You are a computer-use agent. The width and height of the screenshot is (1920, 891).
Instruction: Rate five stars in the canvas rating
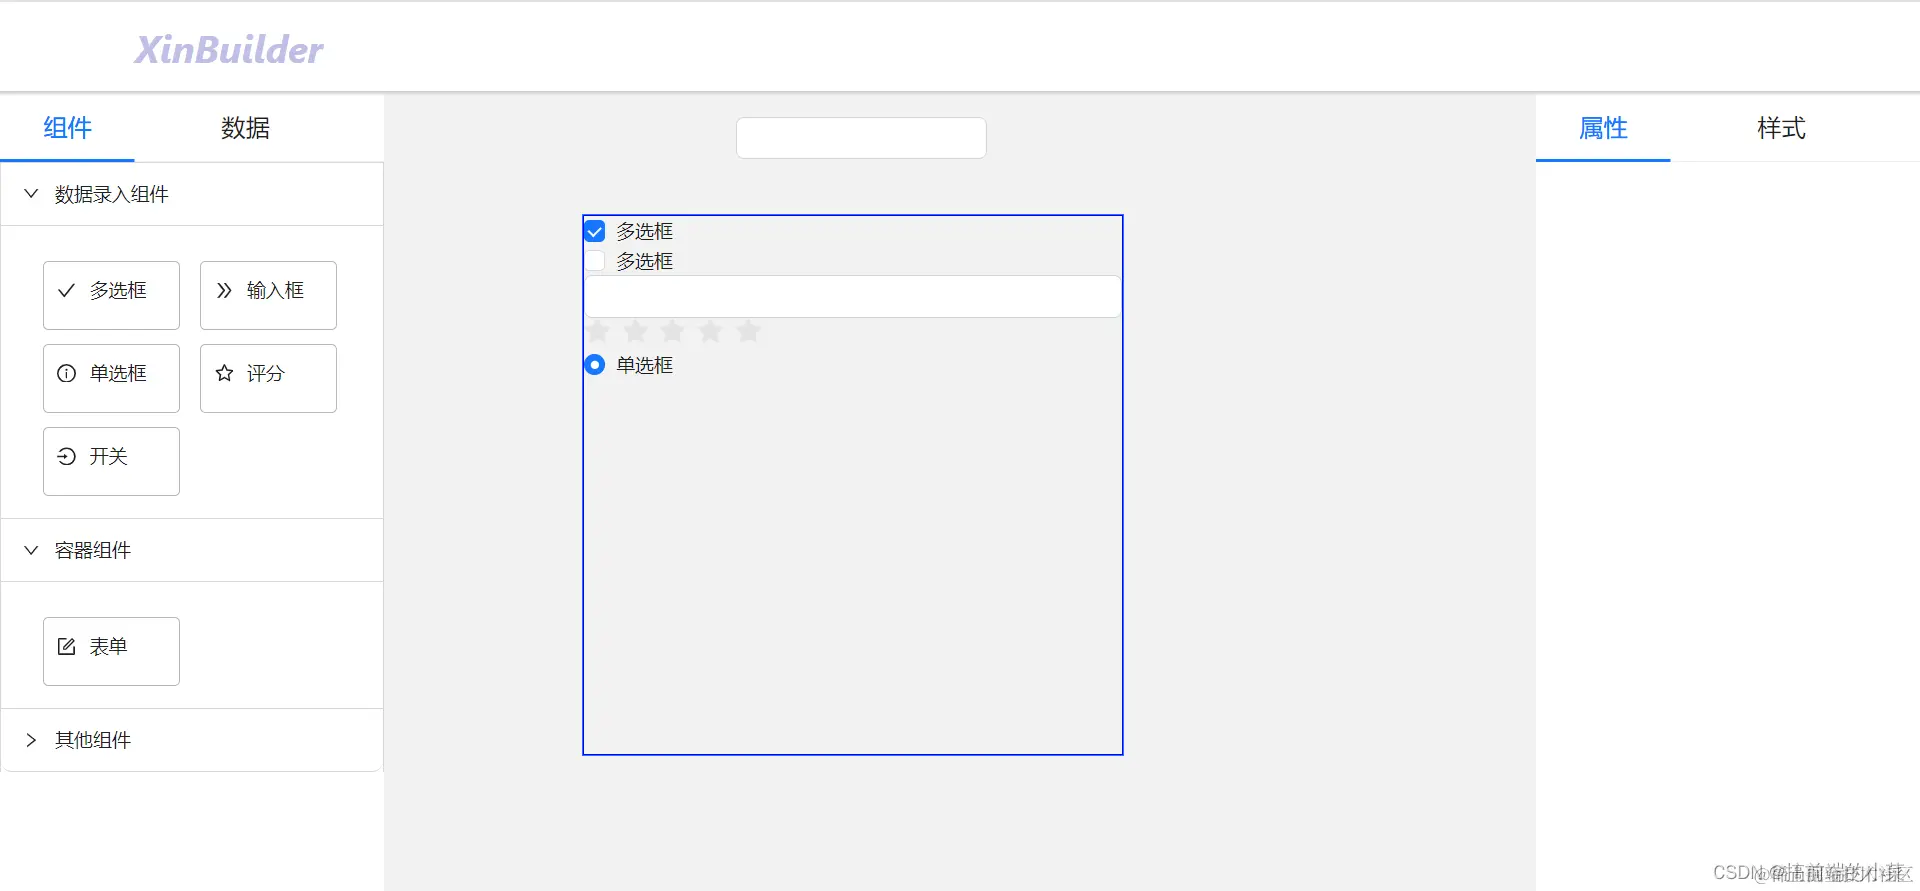pyautogui.click(x=748, y=331)
